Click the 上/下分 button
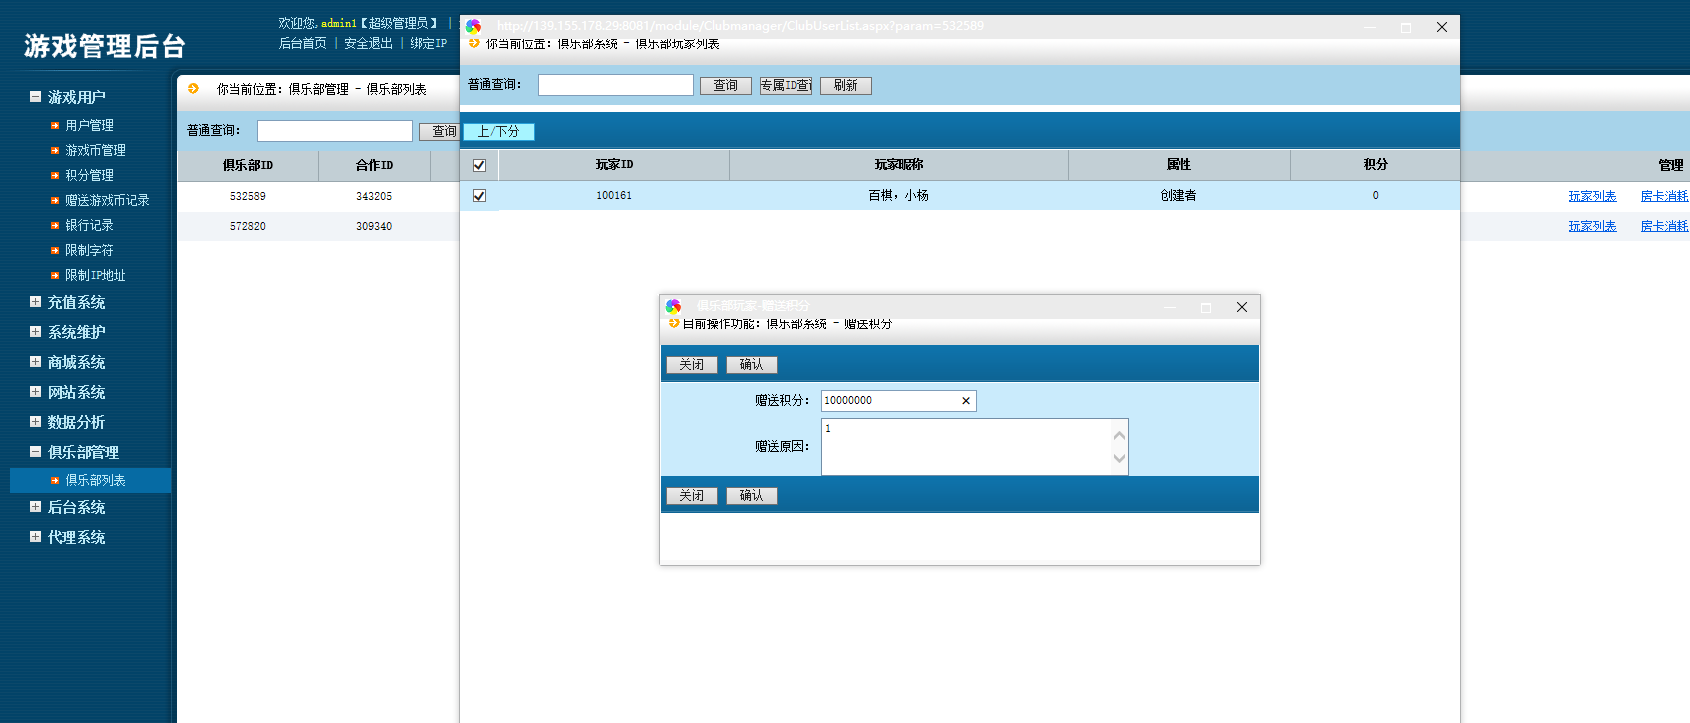1690x723 pixels. click(x=498, y=132)
